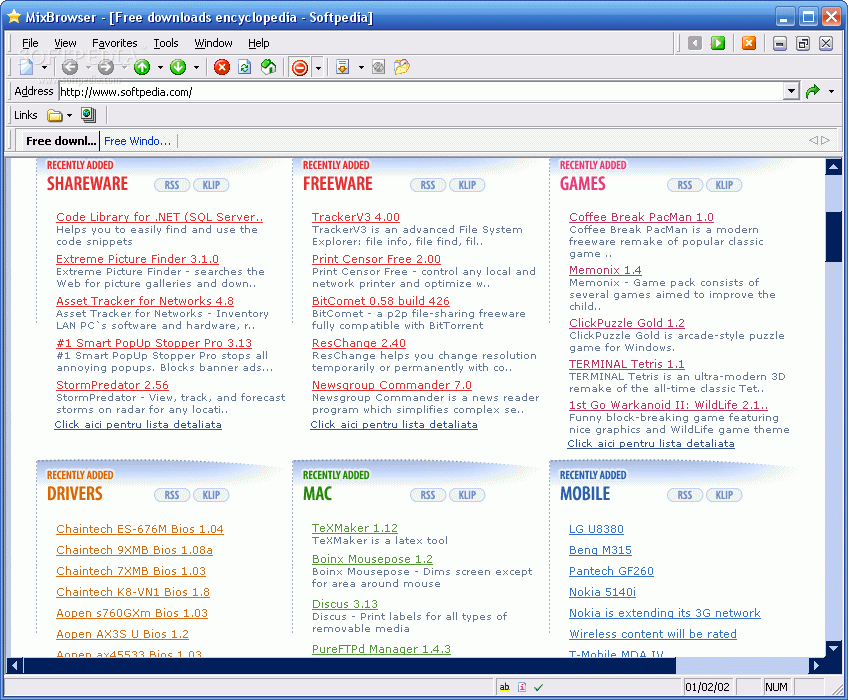
Task: Click the green down arrow icon
Action: [178, 67]
